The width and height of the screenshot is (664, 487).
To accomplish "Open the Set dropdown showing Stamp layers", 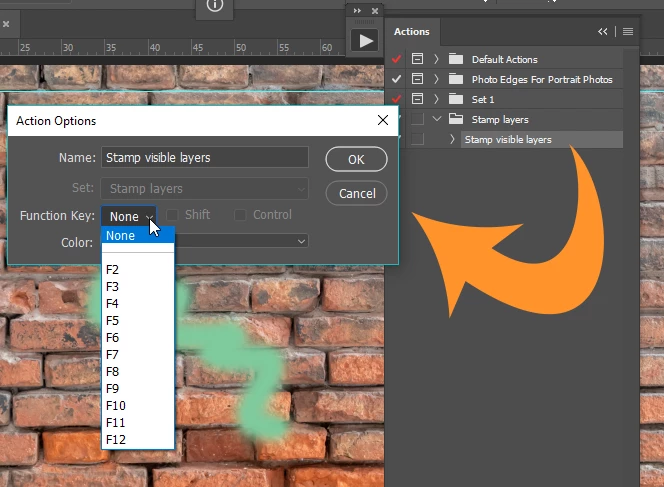I will [x=205, y=188].
